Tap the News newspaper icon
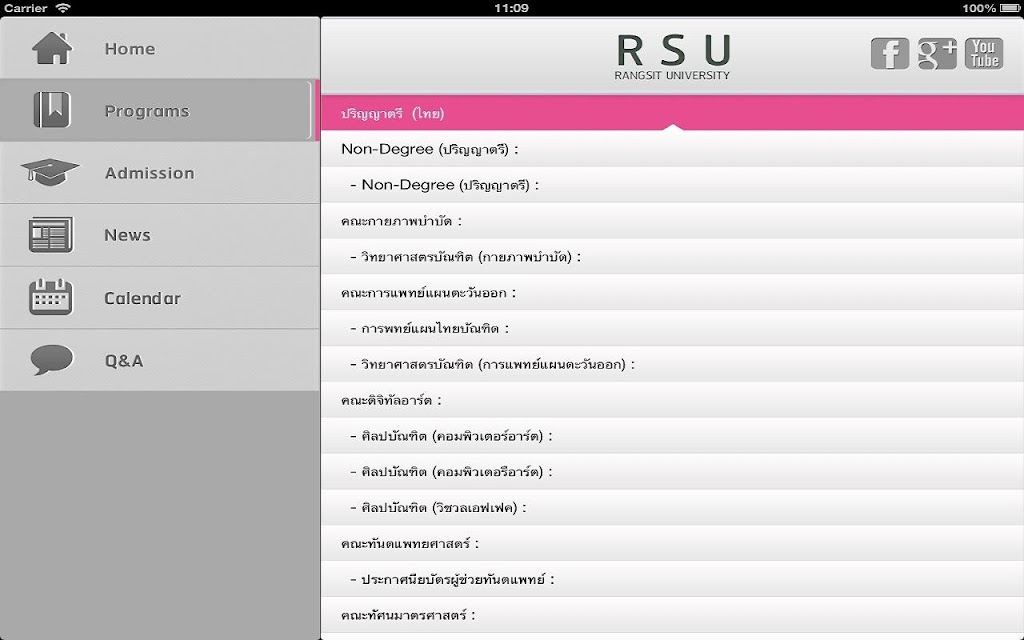 pos(51,234)
